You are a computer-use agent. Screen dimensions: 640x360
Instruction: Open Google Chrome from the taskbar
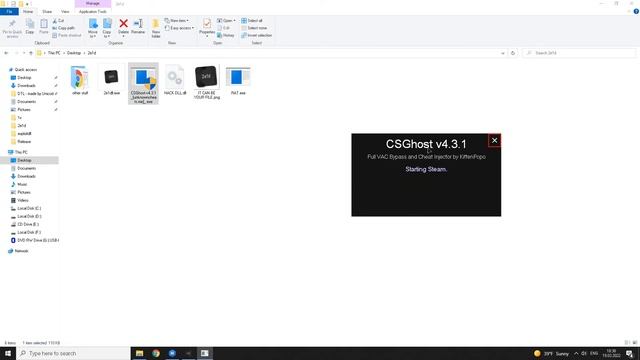(x=156, y=353)
